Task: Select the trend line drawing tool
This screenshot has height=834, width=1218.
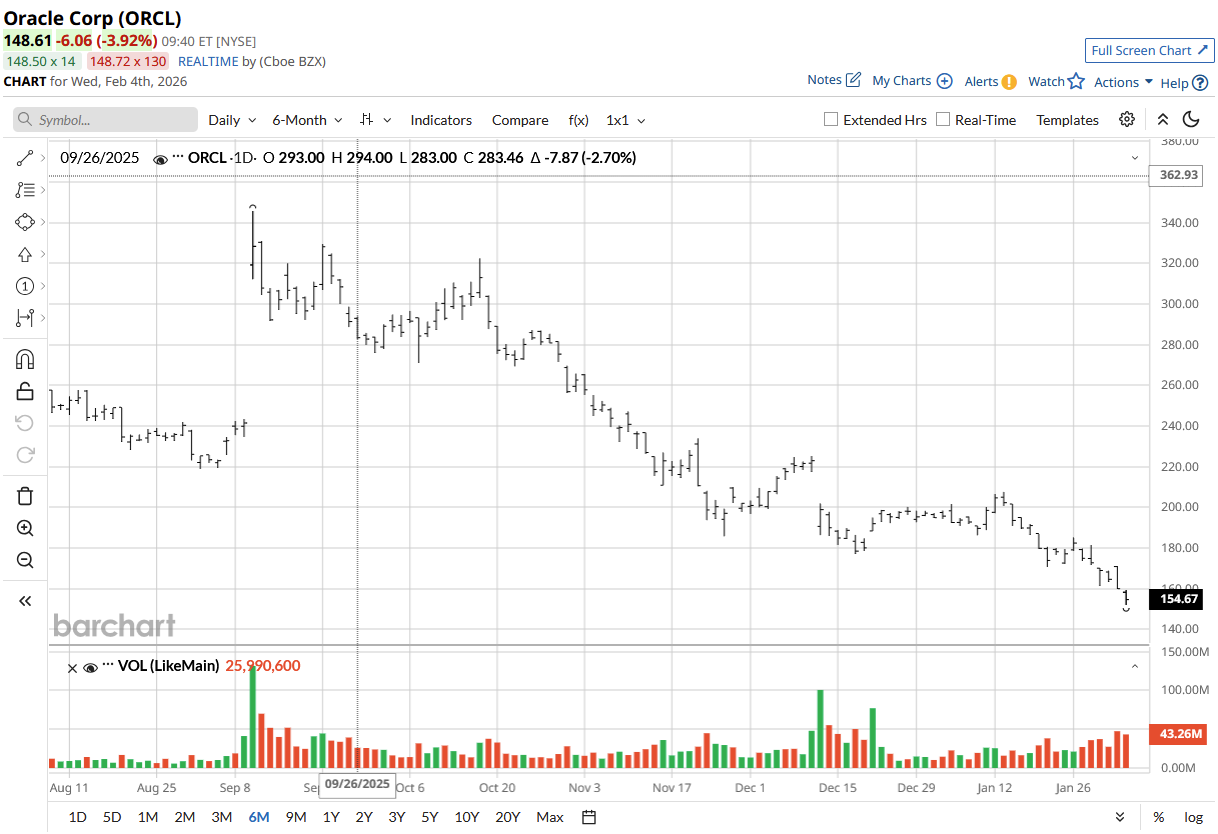Action: tap(25, 158)
